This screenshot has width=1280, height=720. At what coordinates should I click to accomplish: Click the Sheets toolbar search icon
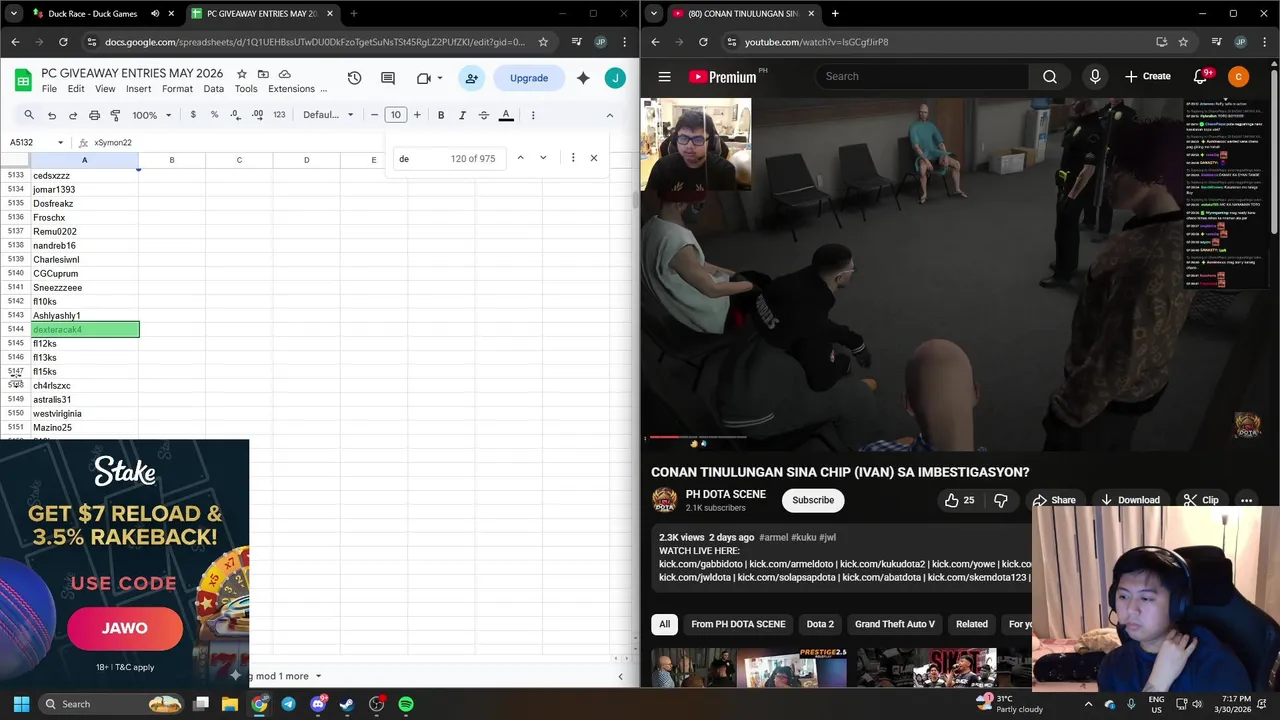29,115
